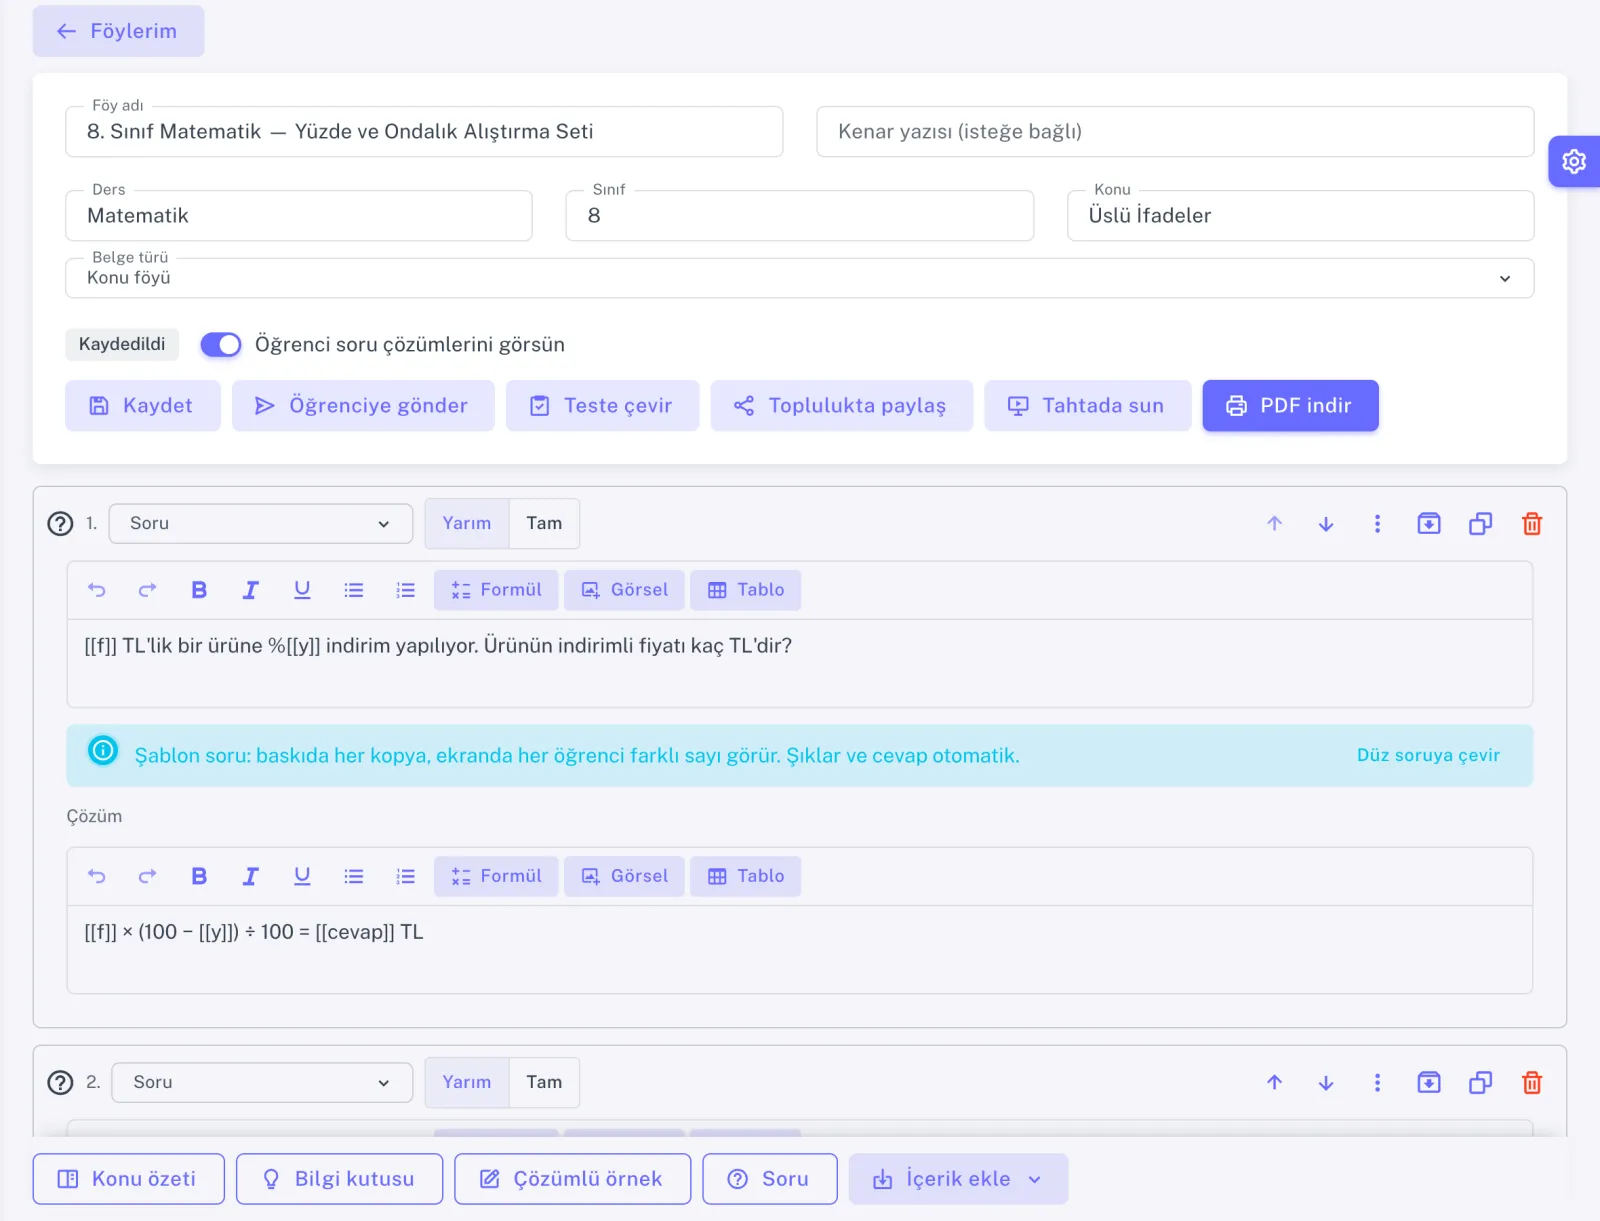Delete question 1

1532,524
